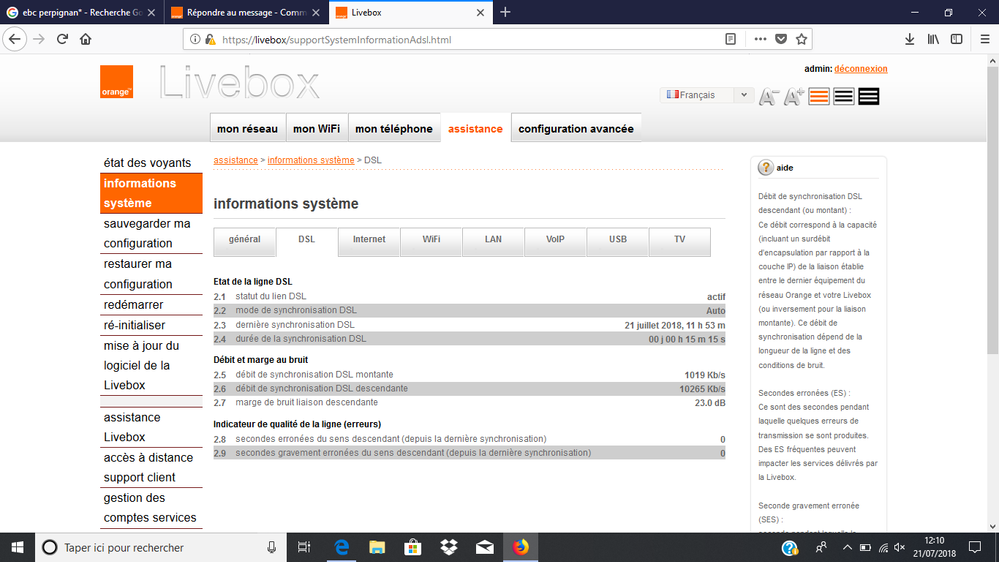This screenshot has width=999, height=562.
Task: Open the Firefox downloads panel
Action: (x=910, y=40)
